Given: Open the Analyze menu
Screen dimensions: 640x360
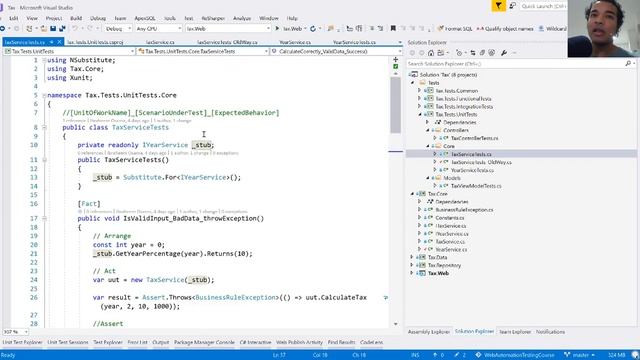Looking at the screenshot, I should pyautogui.click(x=242, y=18).
